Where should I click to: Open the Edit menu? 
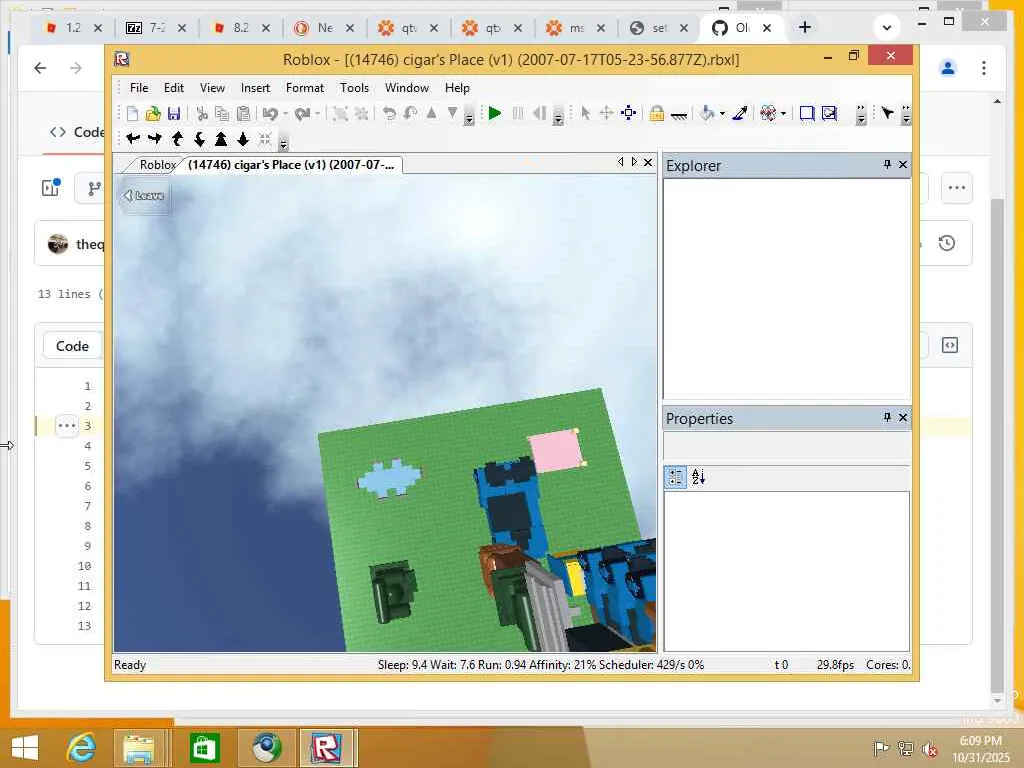tap(174, 88)
